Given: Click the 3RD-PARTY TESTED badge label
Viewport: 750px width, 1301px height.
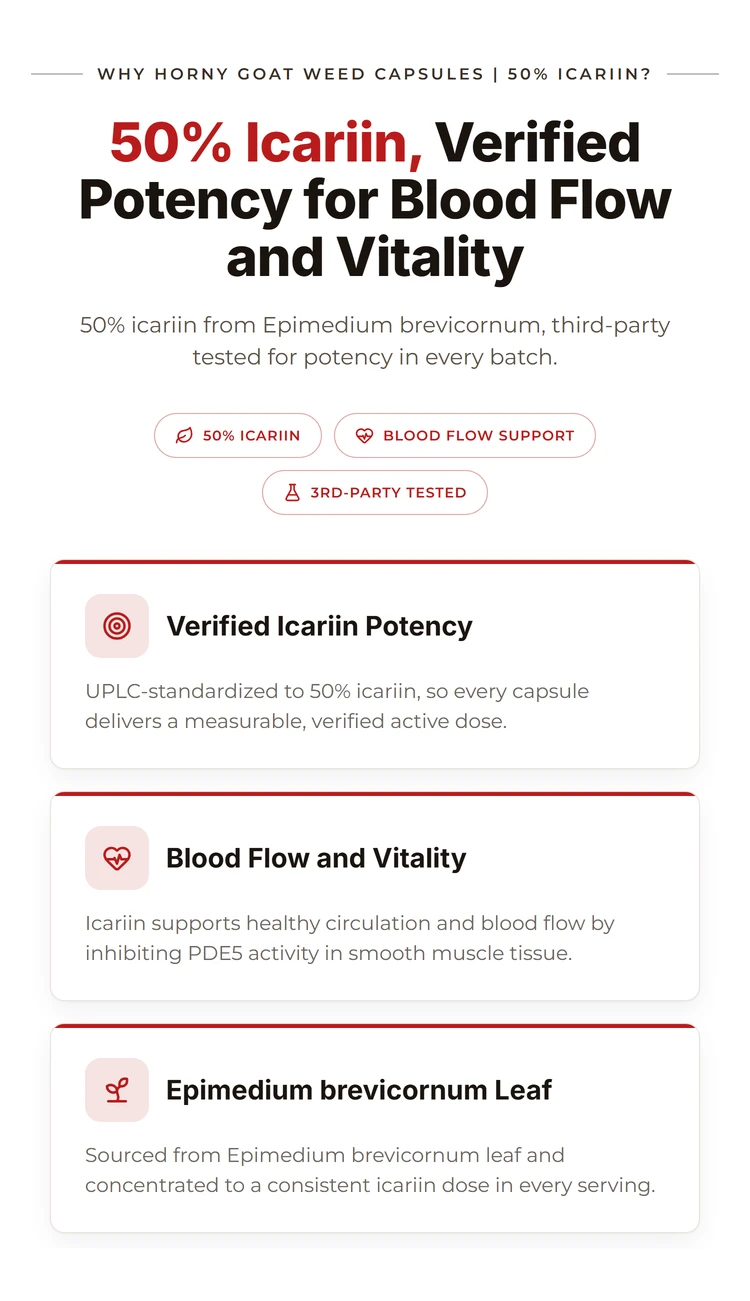Looking at the screenshot, I should tap(388, 492).
